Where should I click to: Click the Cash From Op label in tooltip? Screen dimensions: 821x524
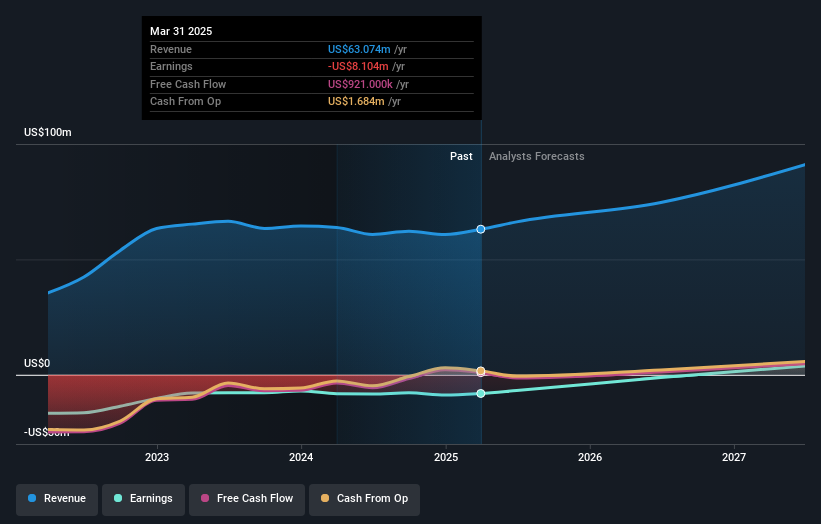[185, 102]
